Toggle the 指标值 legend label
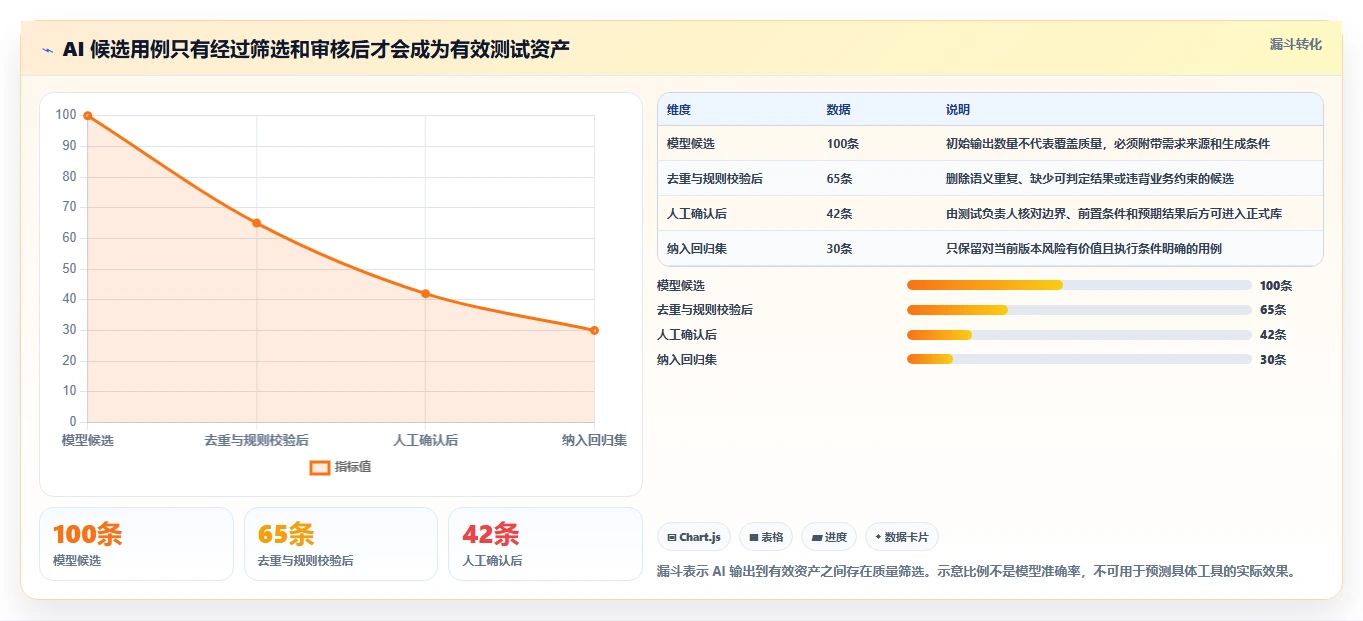The image size is (1363, 621). [353, 467]
